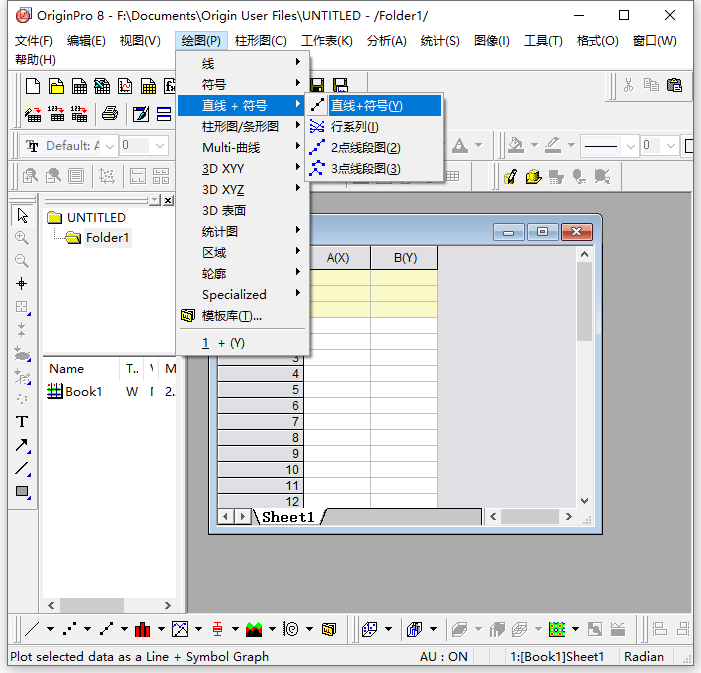Click the A(X) column header
Image resolution: width=701 pixels, height=673 pixels.
tap(338, 258)
